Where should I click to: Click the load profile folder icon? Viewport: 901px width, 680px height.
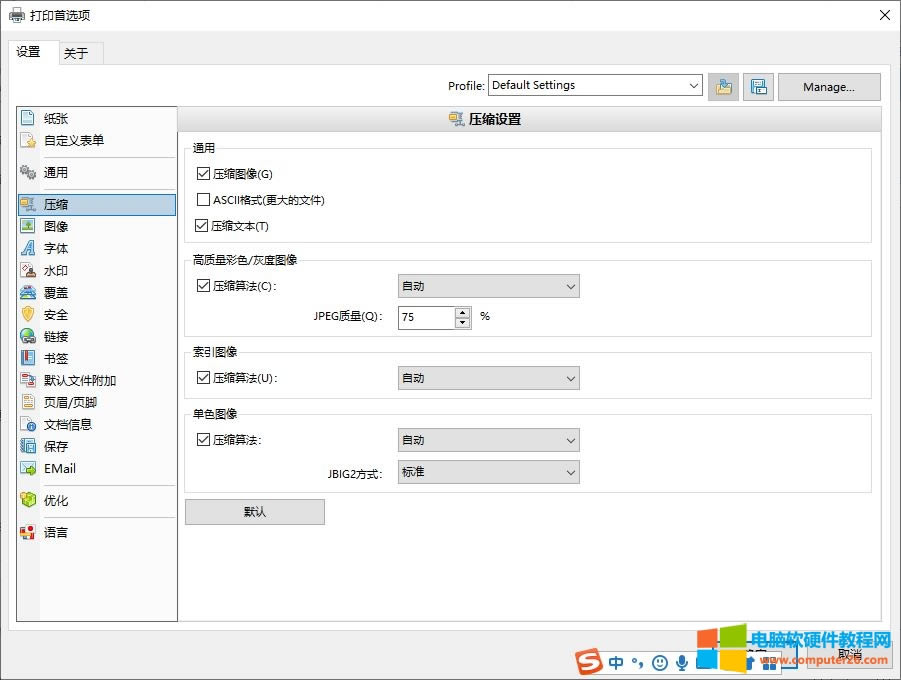click(723, 86)
